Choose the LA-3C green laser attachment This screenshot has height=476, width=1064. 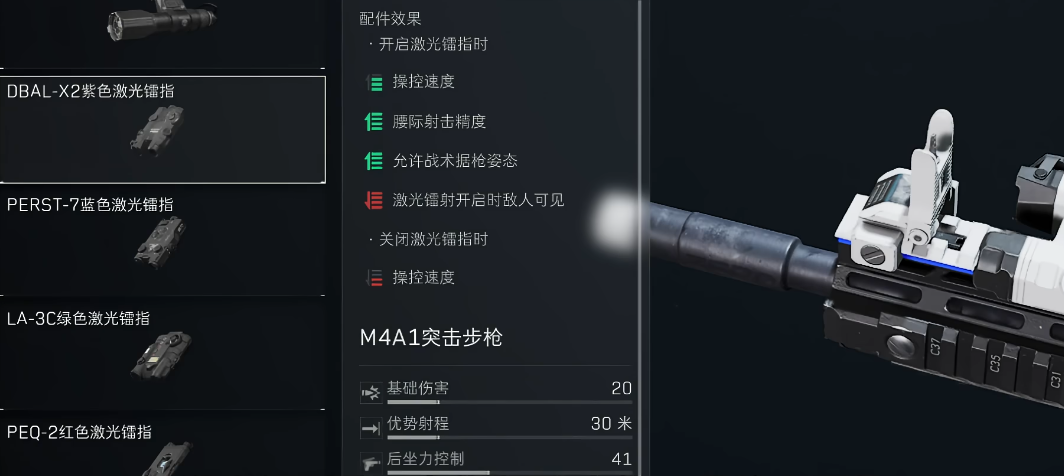[163, 352]
